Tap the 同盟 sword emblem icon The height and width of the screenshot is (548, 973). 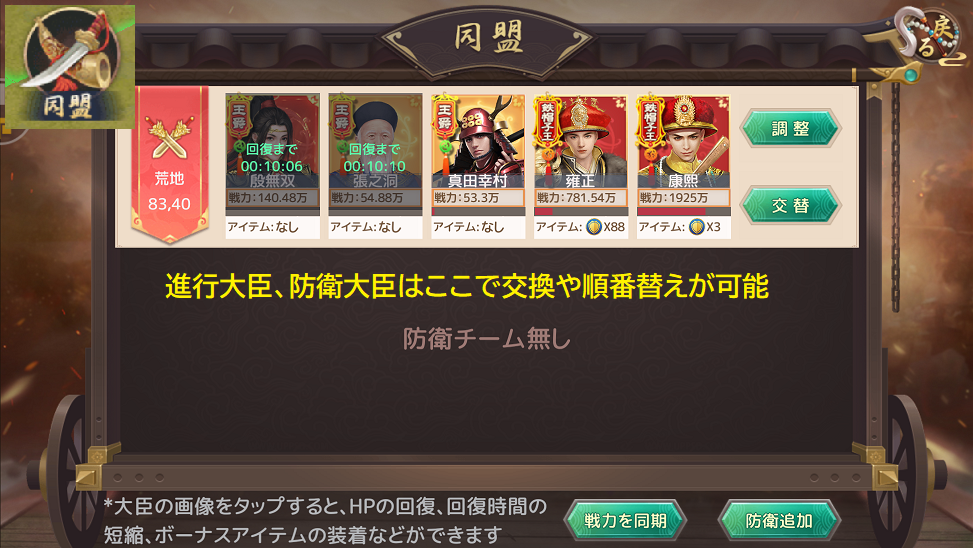tap(70, 66)
